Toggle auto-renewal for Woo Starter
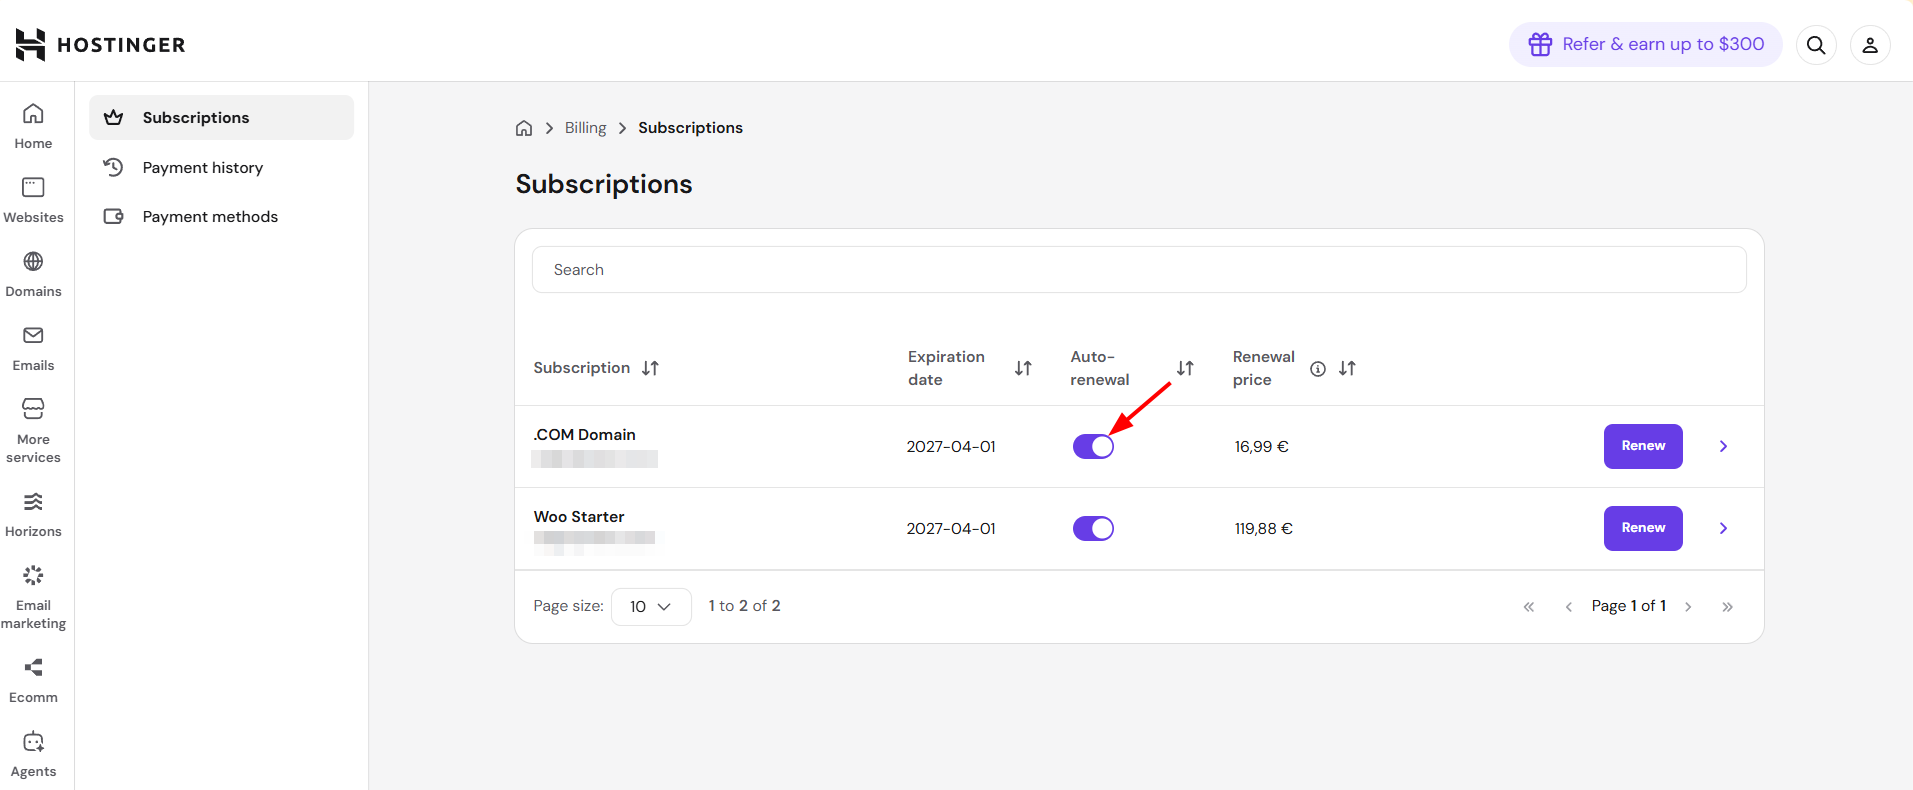Viewport: 1913px width, 790px height. point(1093,528)
